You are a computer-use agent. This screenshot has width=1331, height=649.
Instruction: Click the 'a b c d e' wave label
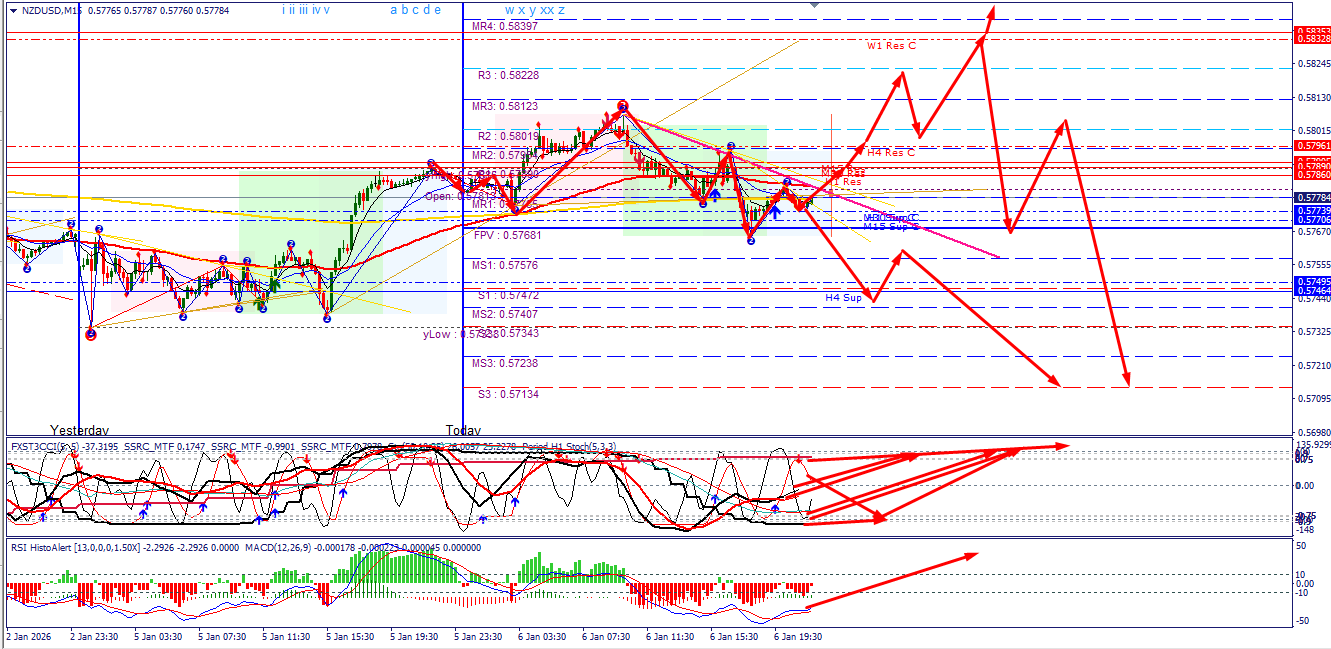point(416,10)
